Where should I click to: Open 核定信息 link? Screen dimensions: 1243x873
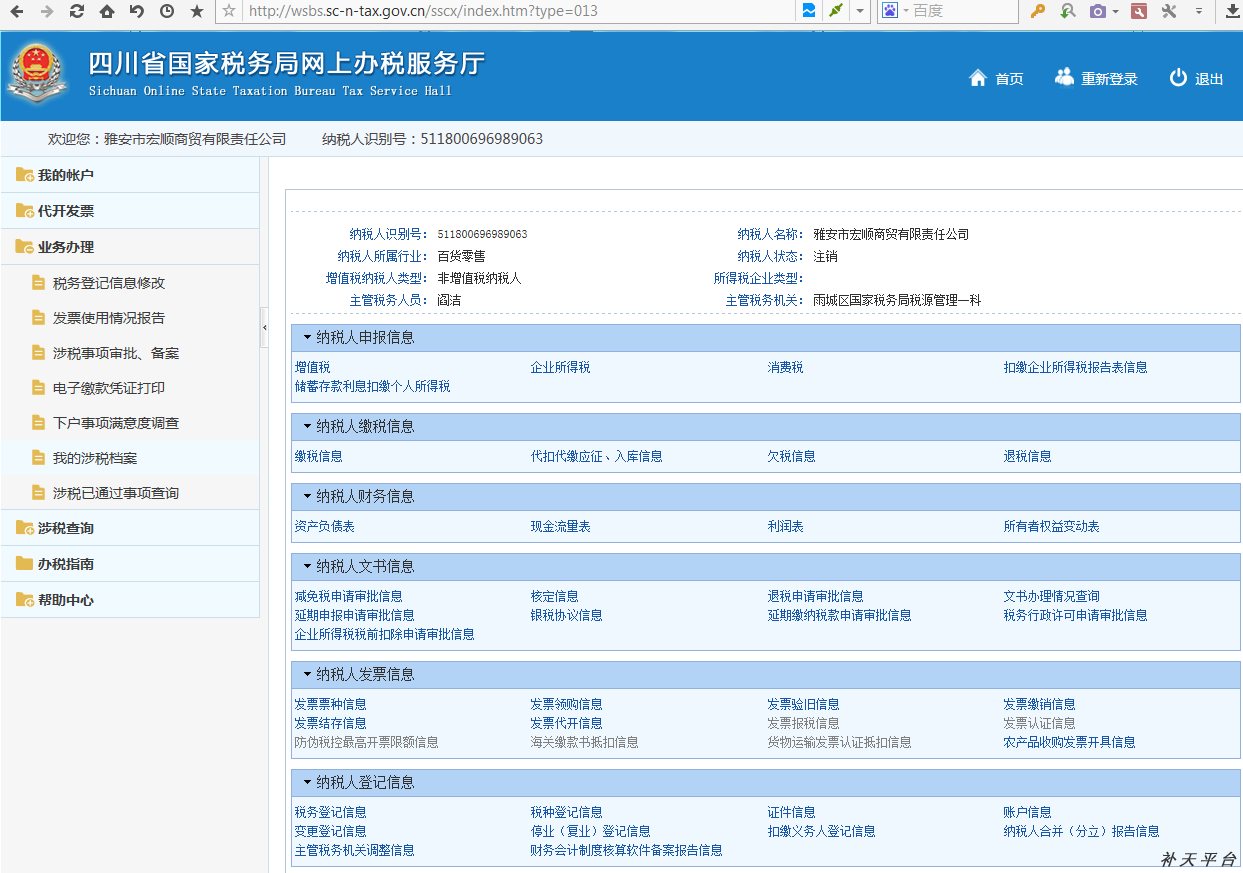click(x=554, y=596)
